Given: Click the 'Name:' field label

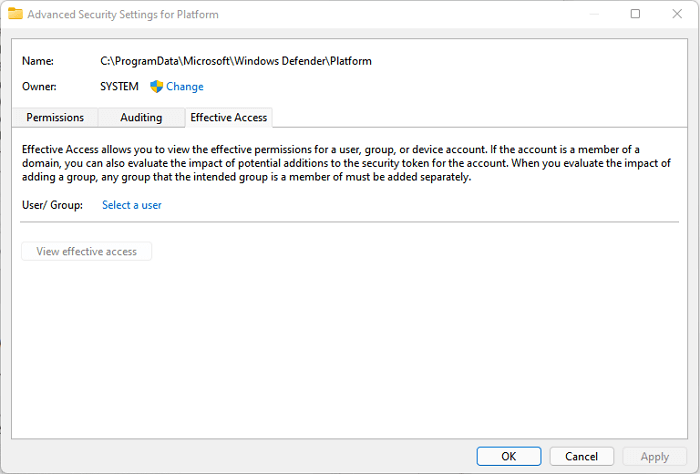Looking at the screenshot, I should click(39, 61).
